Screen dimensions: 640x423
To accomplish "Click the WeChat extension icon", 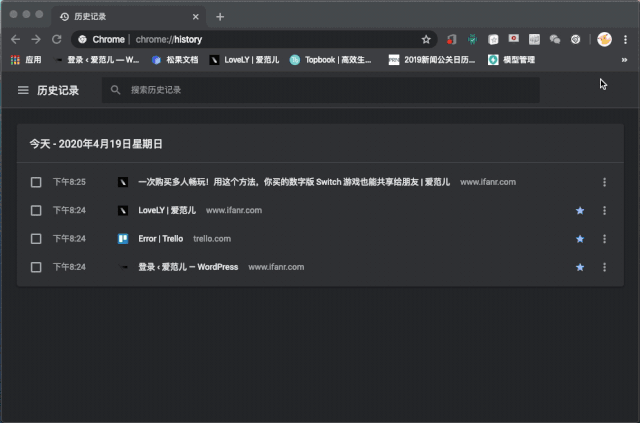I will point(555,39).
